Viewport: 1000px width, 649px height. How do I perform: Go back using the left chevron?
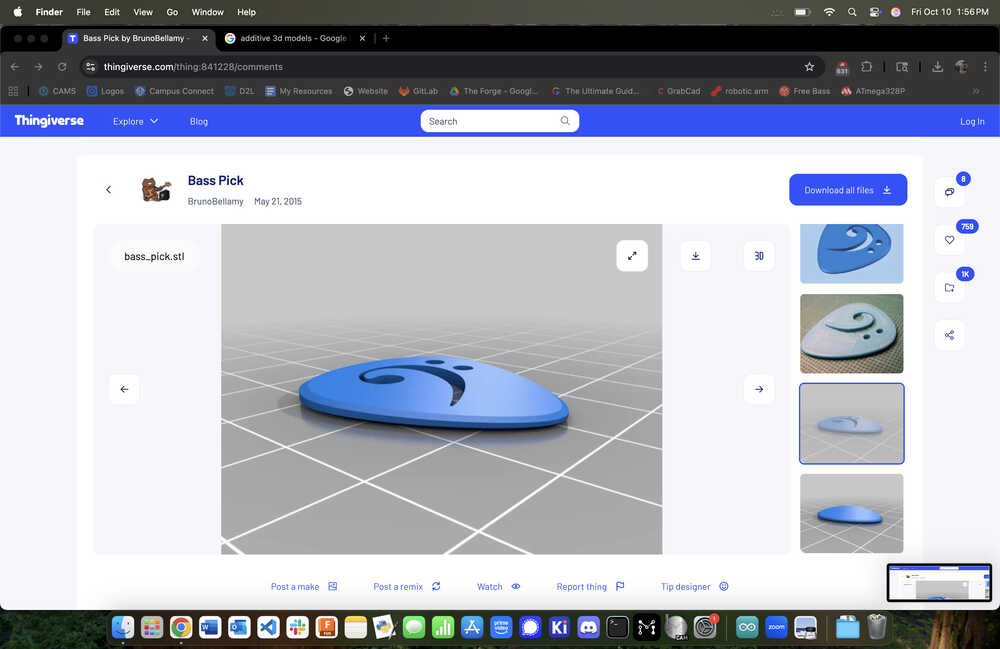(109, 190)
